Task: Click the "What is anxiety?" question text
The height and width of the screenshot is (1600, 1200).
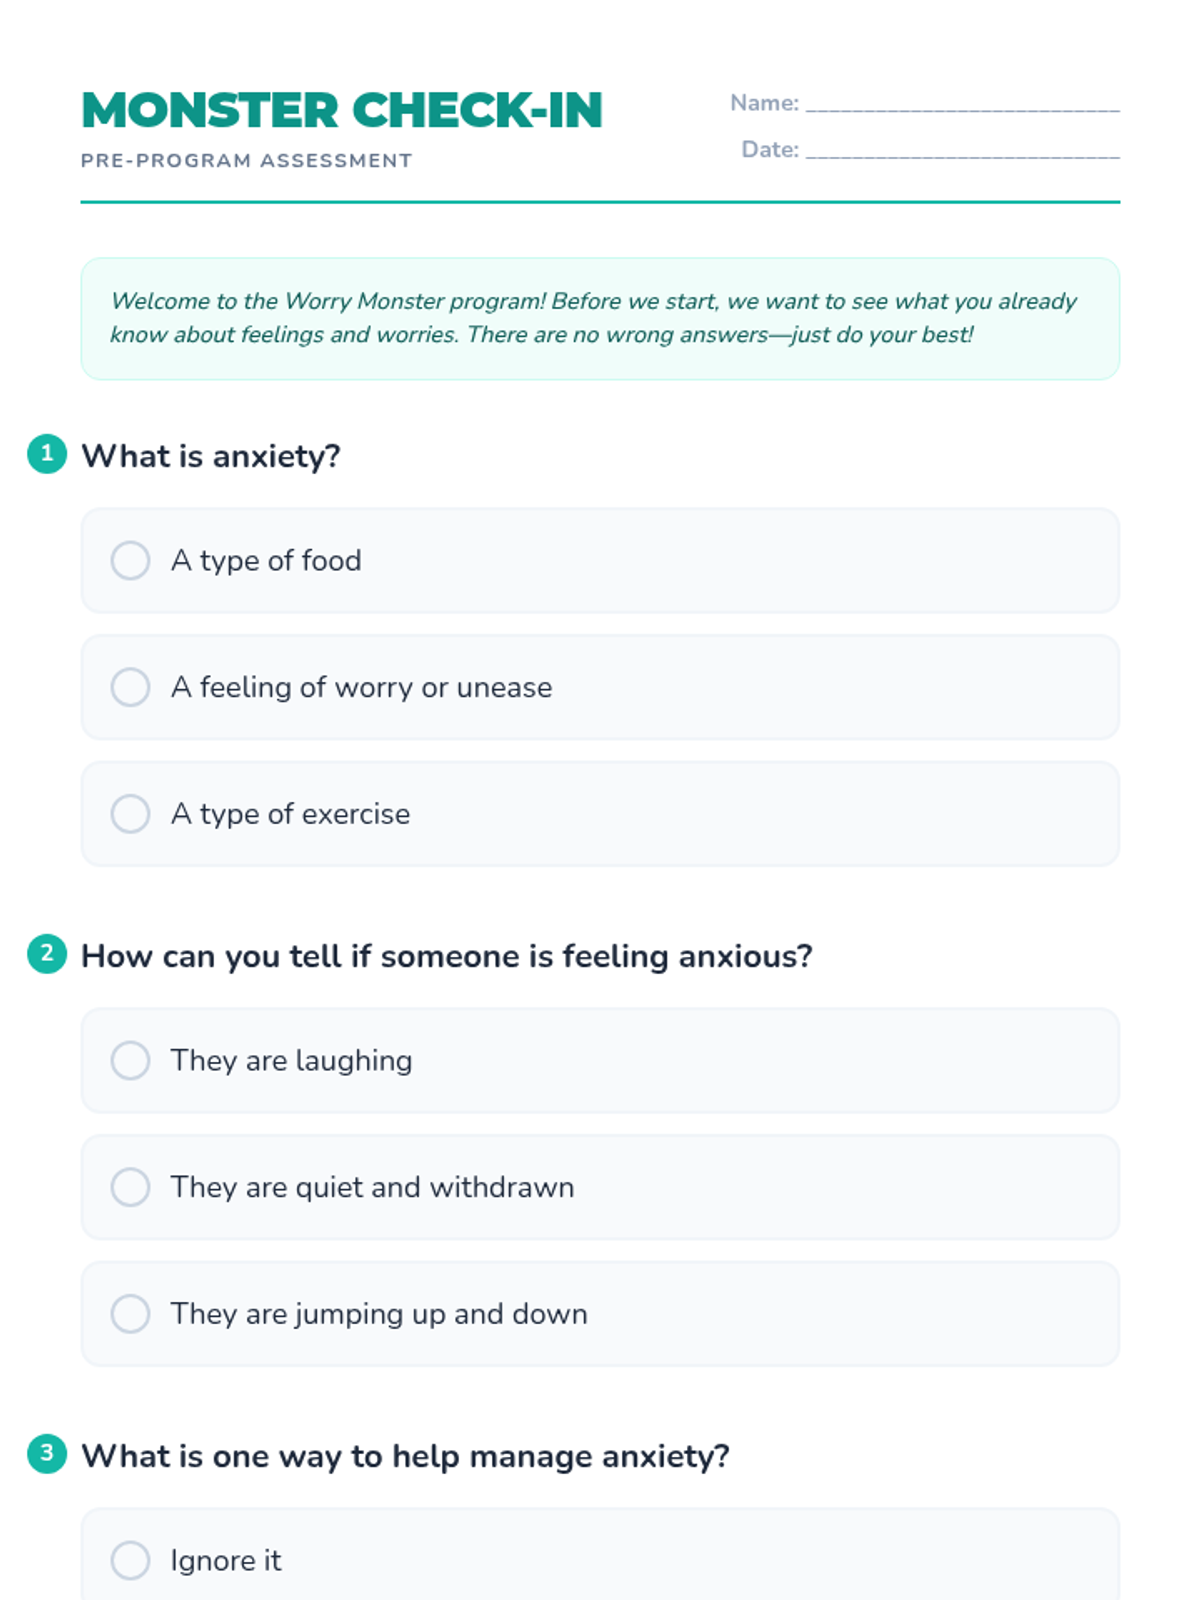Action: (211, 457)
